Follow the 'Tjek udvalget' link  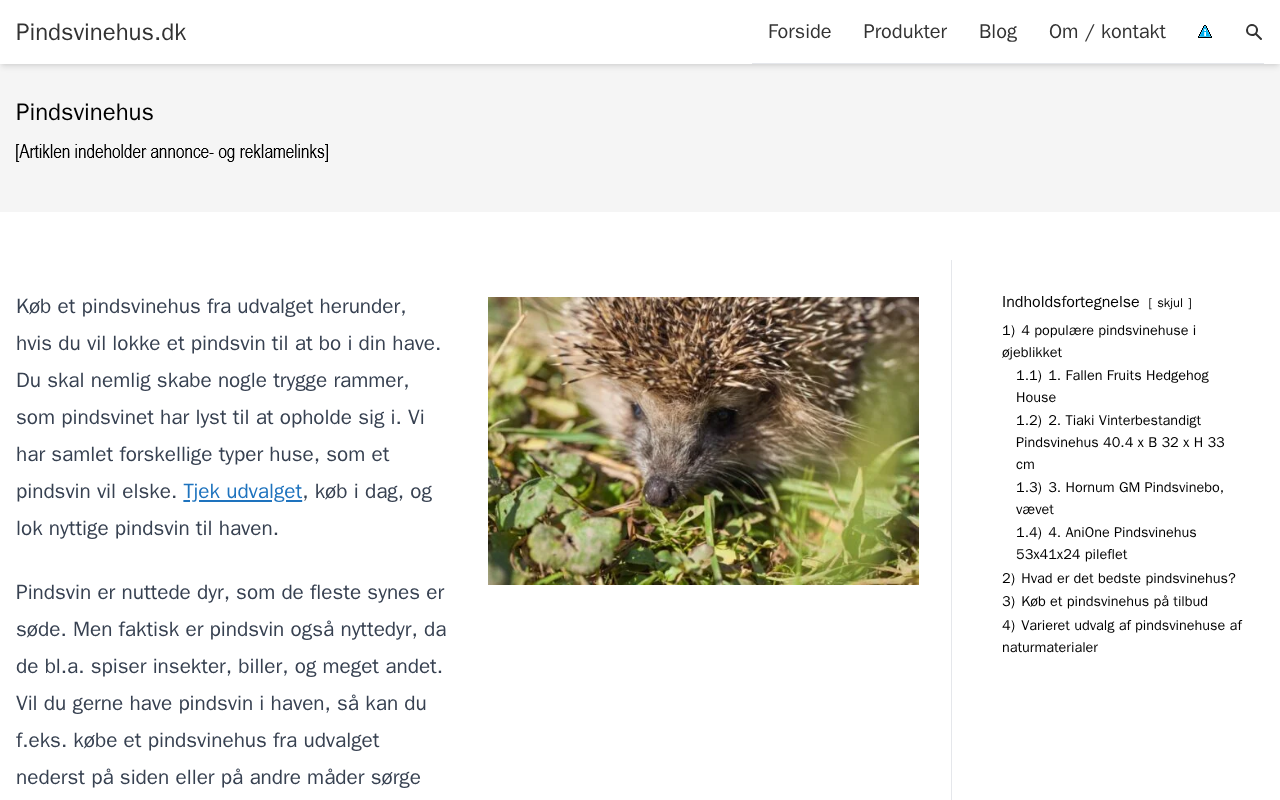(x=242, y=491)
